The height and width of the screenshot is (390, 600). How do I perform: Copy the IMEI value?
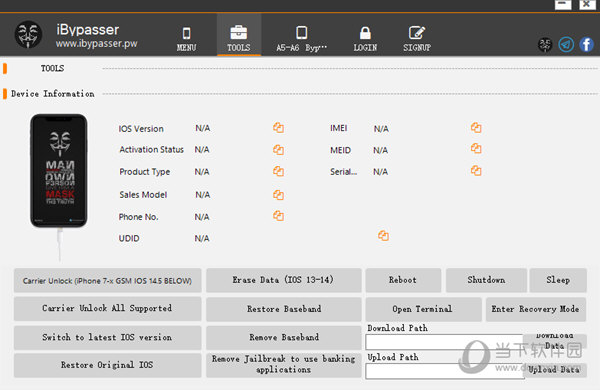tap(476, 127)
